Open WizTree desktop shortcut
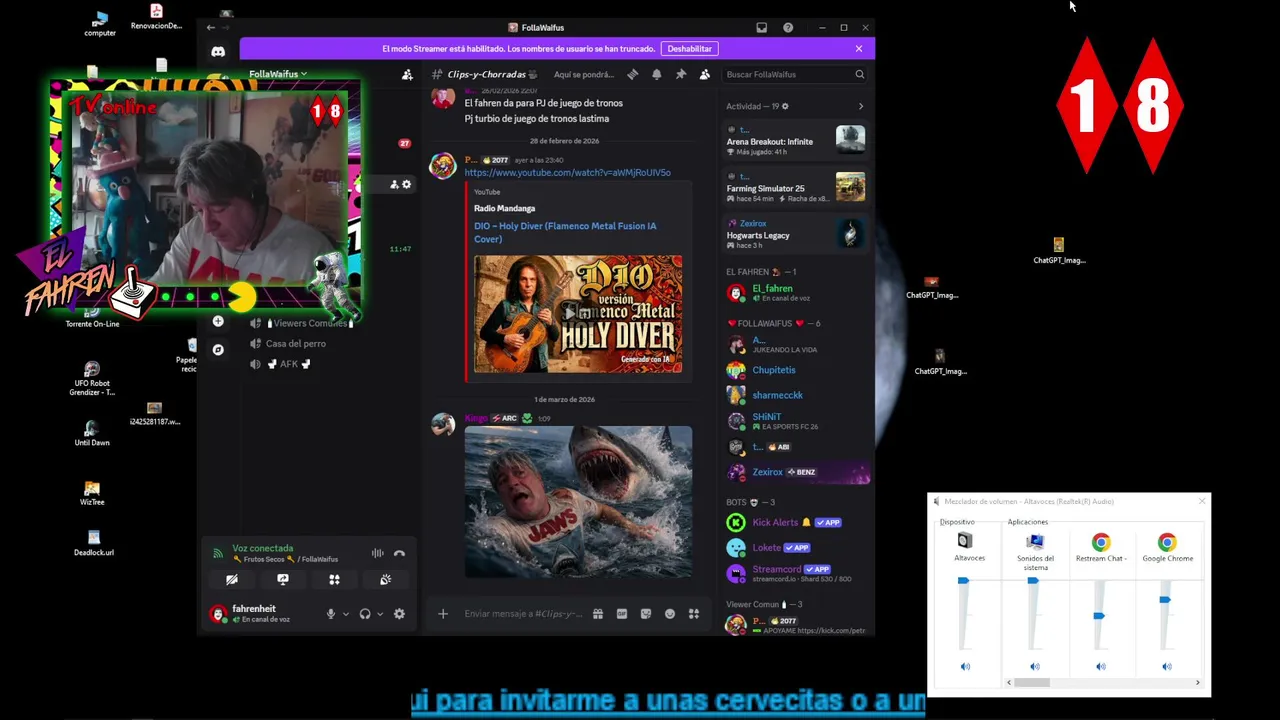The height and width of the screenshot is (720, 1280). [x=92, y=493]
